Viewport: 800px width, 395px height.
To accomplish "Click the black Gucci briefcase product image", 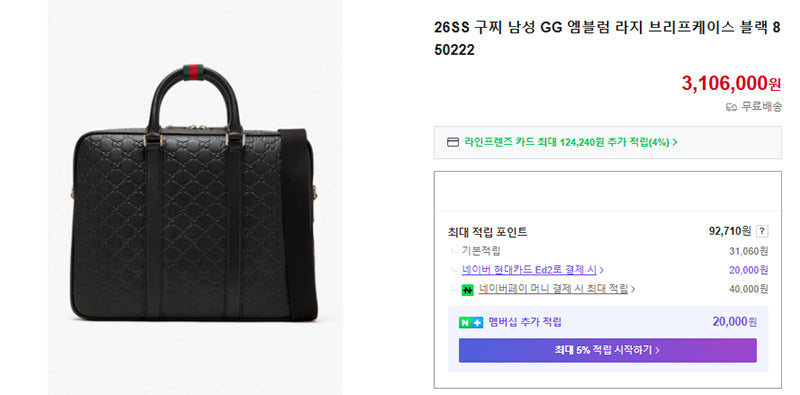I will tap(195, 198).
